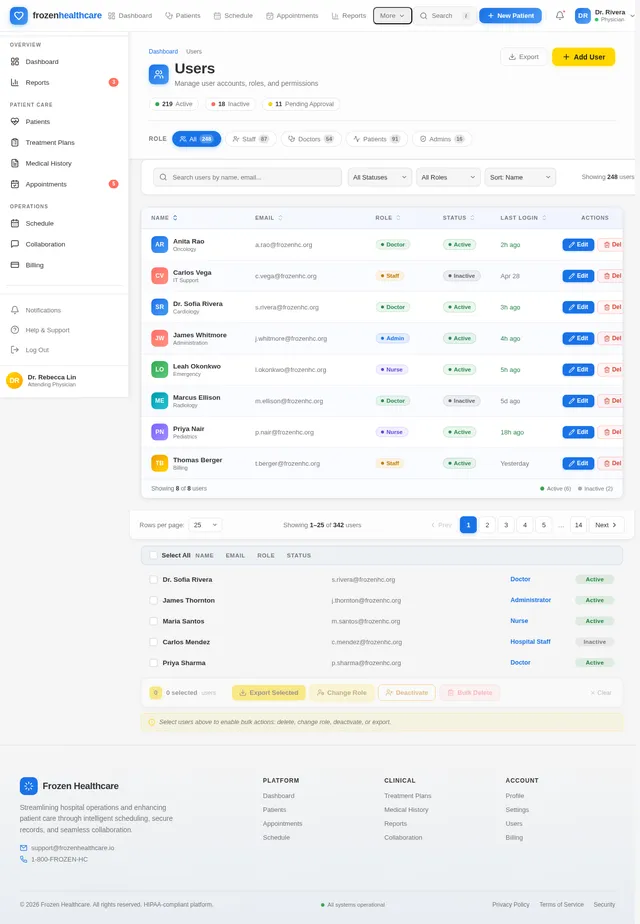Open the rows per page selector

click(205, 525)
